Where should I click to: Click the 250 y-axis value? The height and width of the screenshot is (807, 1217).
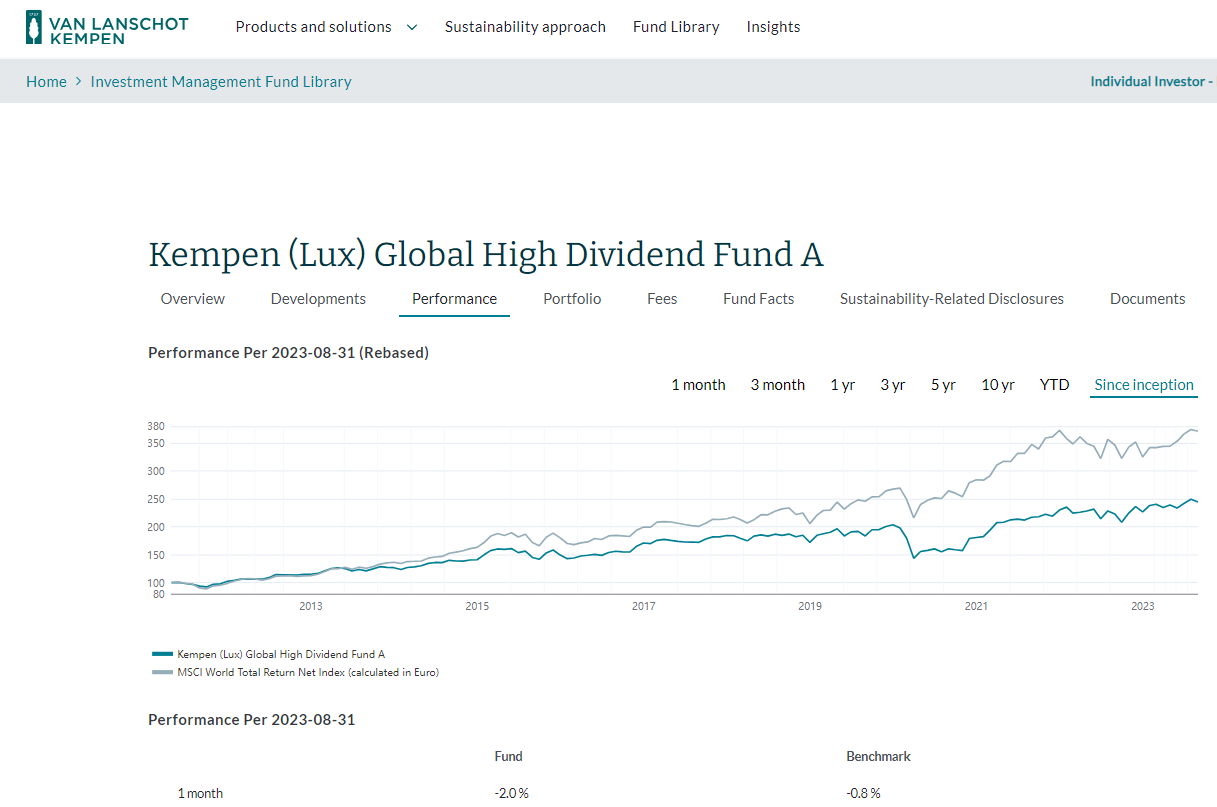coord(155,499)
